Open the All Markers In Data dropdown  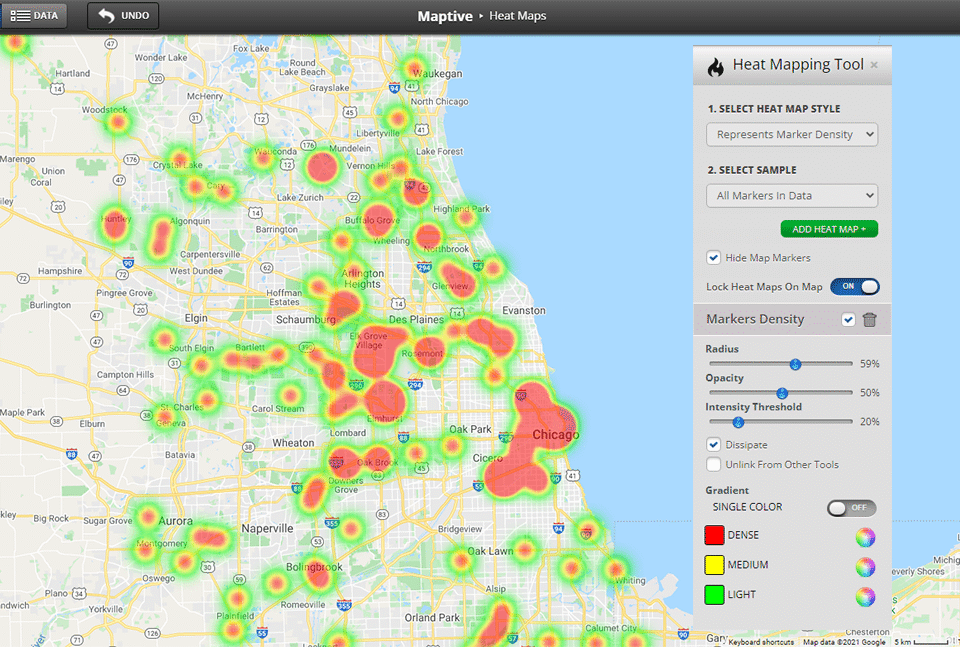click(x=791, y=195)
